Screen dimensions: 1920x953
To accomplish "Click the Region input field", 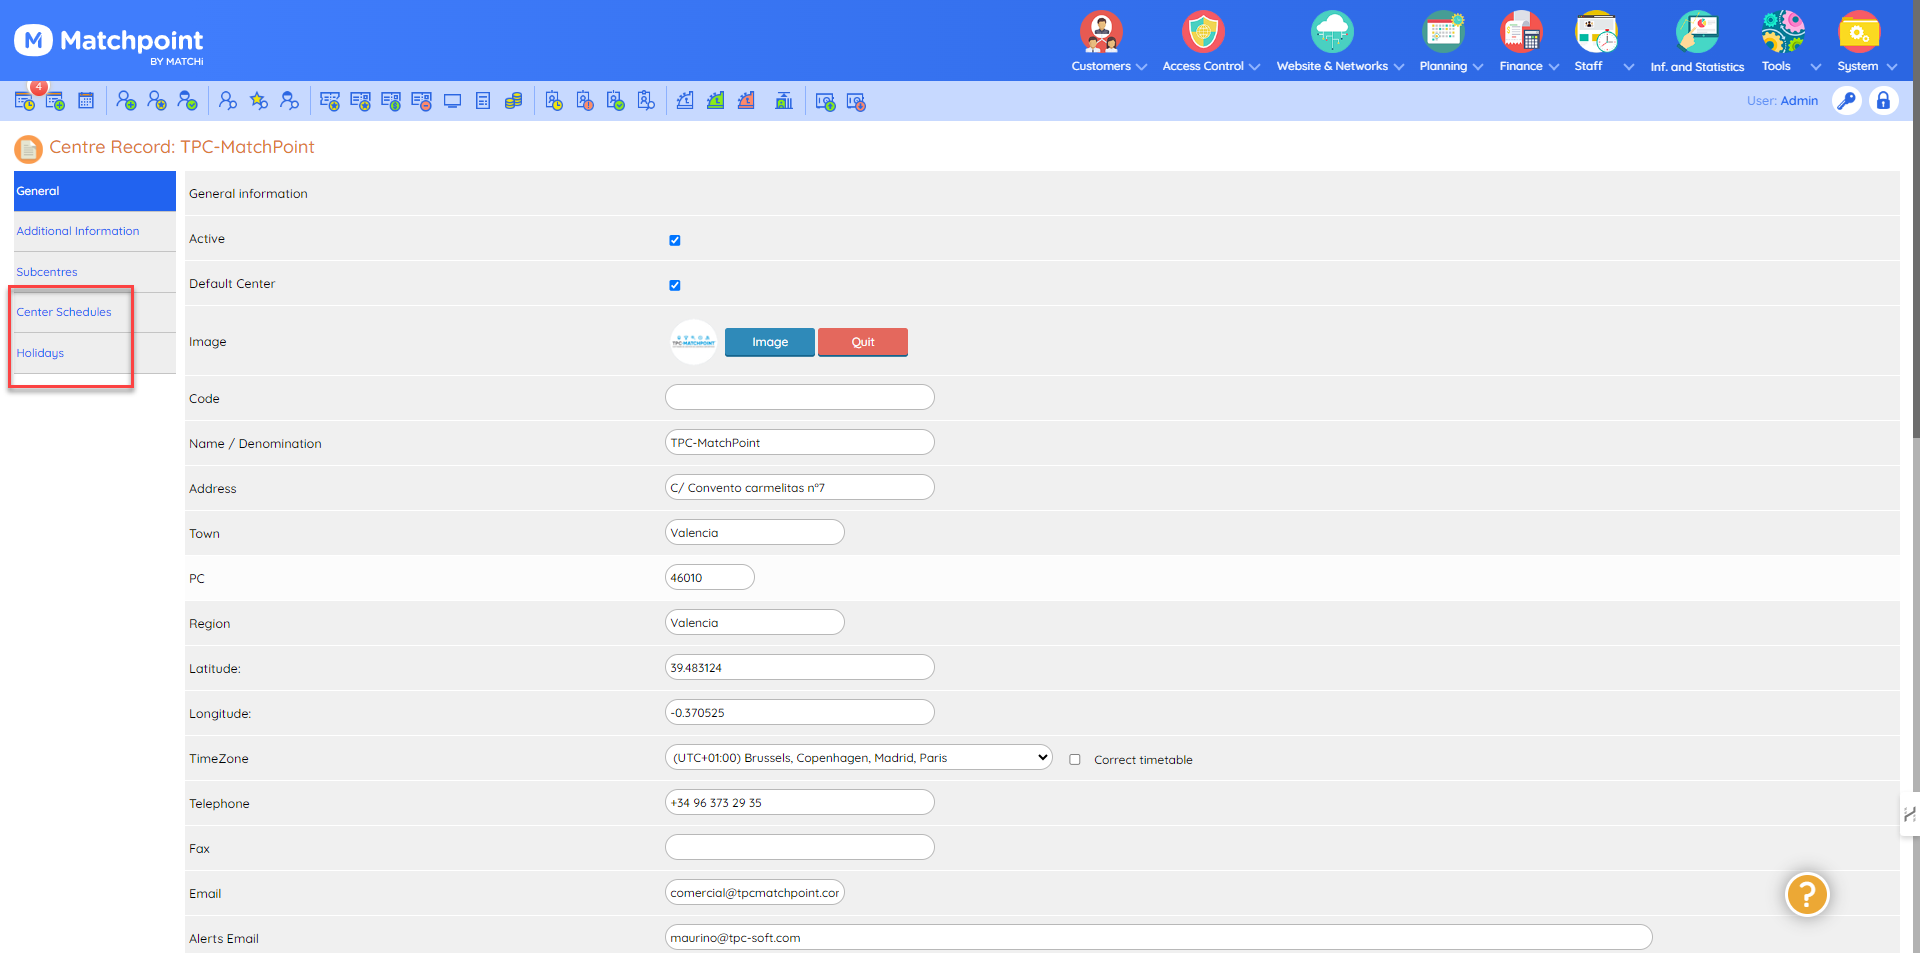I will [755, 622].
